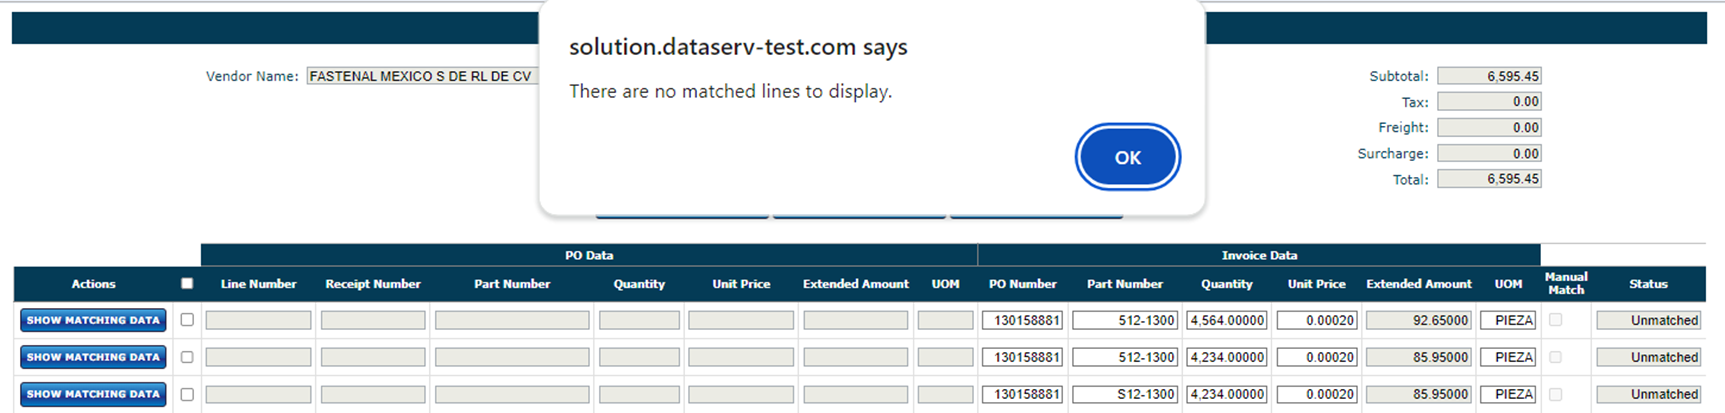The image size is (1725, 413).
Task: Click Show Matching Data in third row
Action: tap(93, 394)
